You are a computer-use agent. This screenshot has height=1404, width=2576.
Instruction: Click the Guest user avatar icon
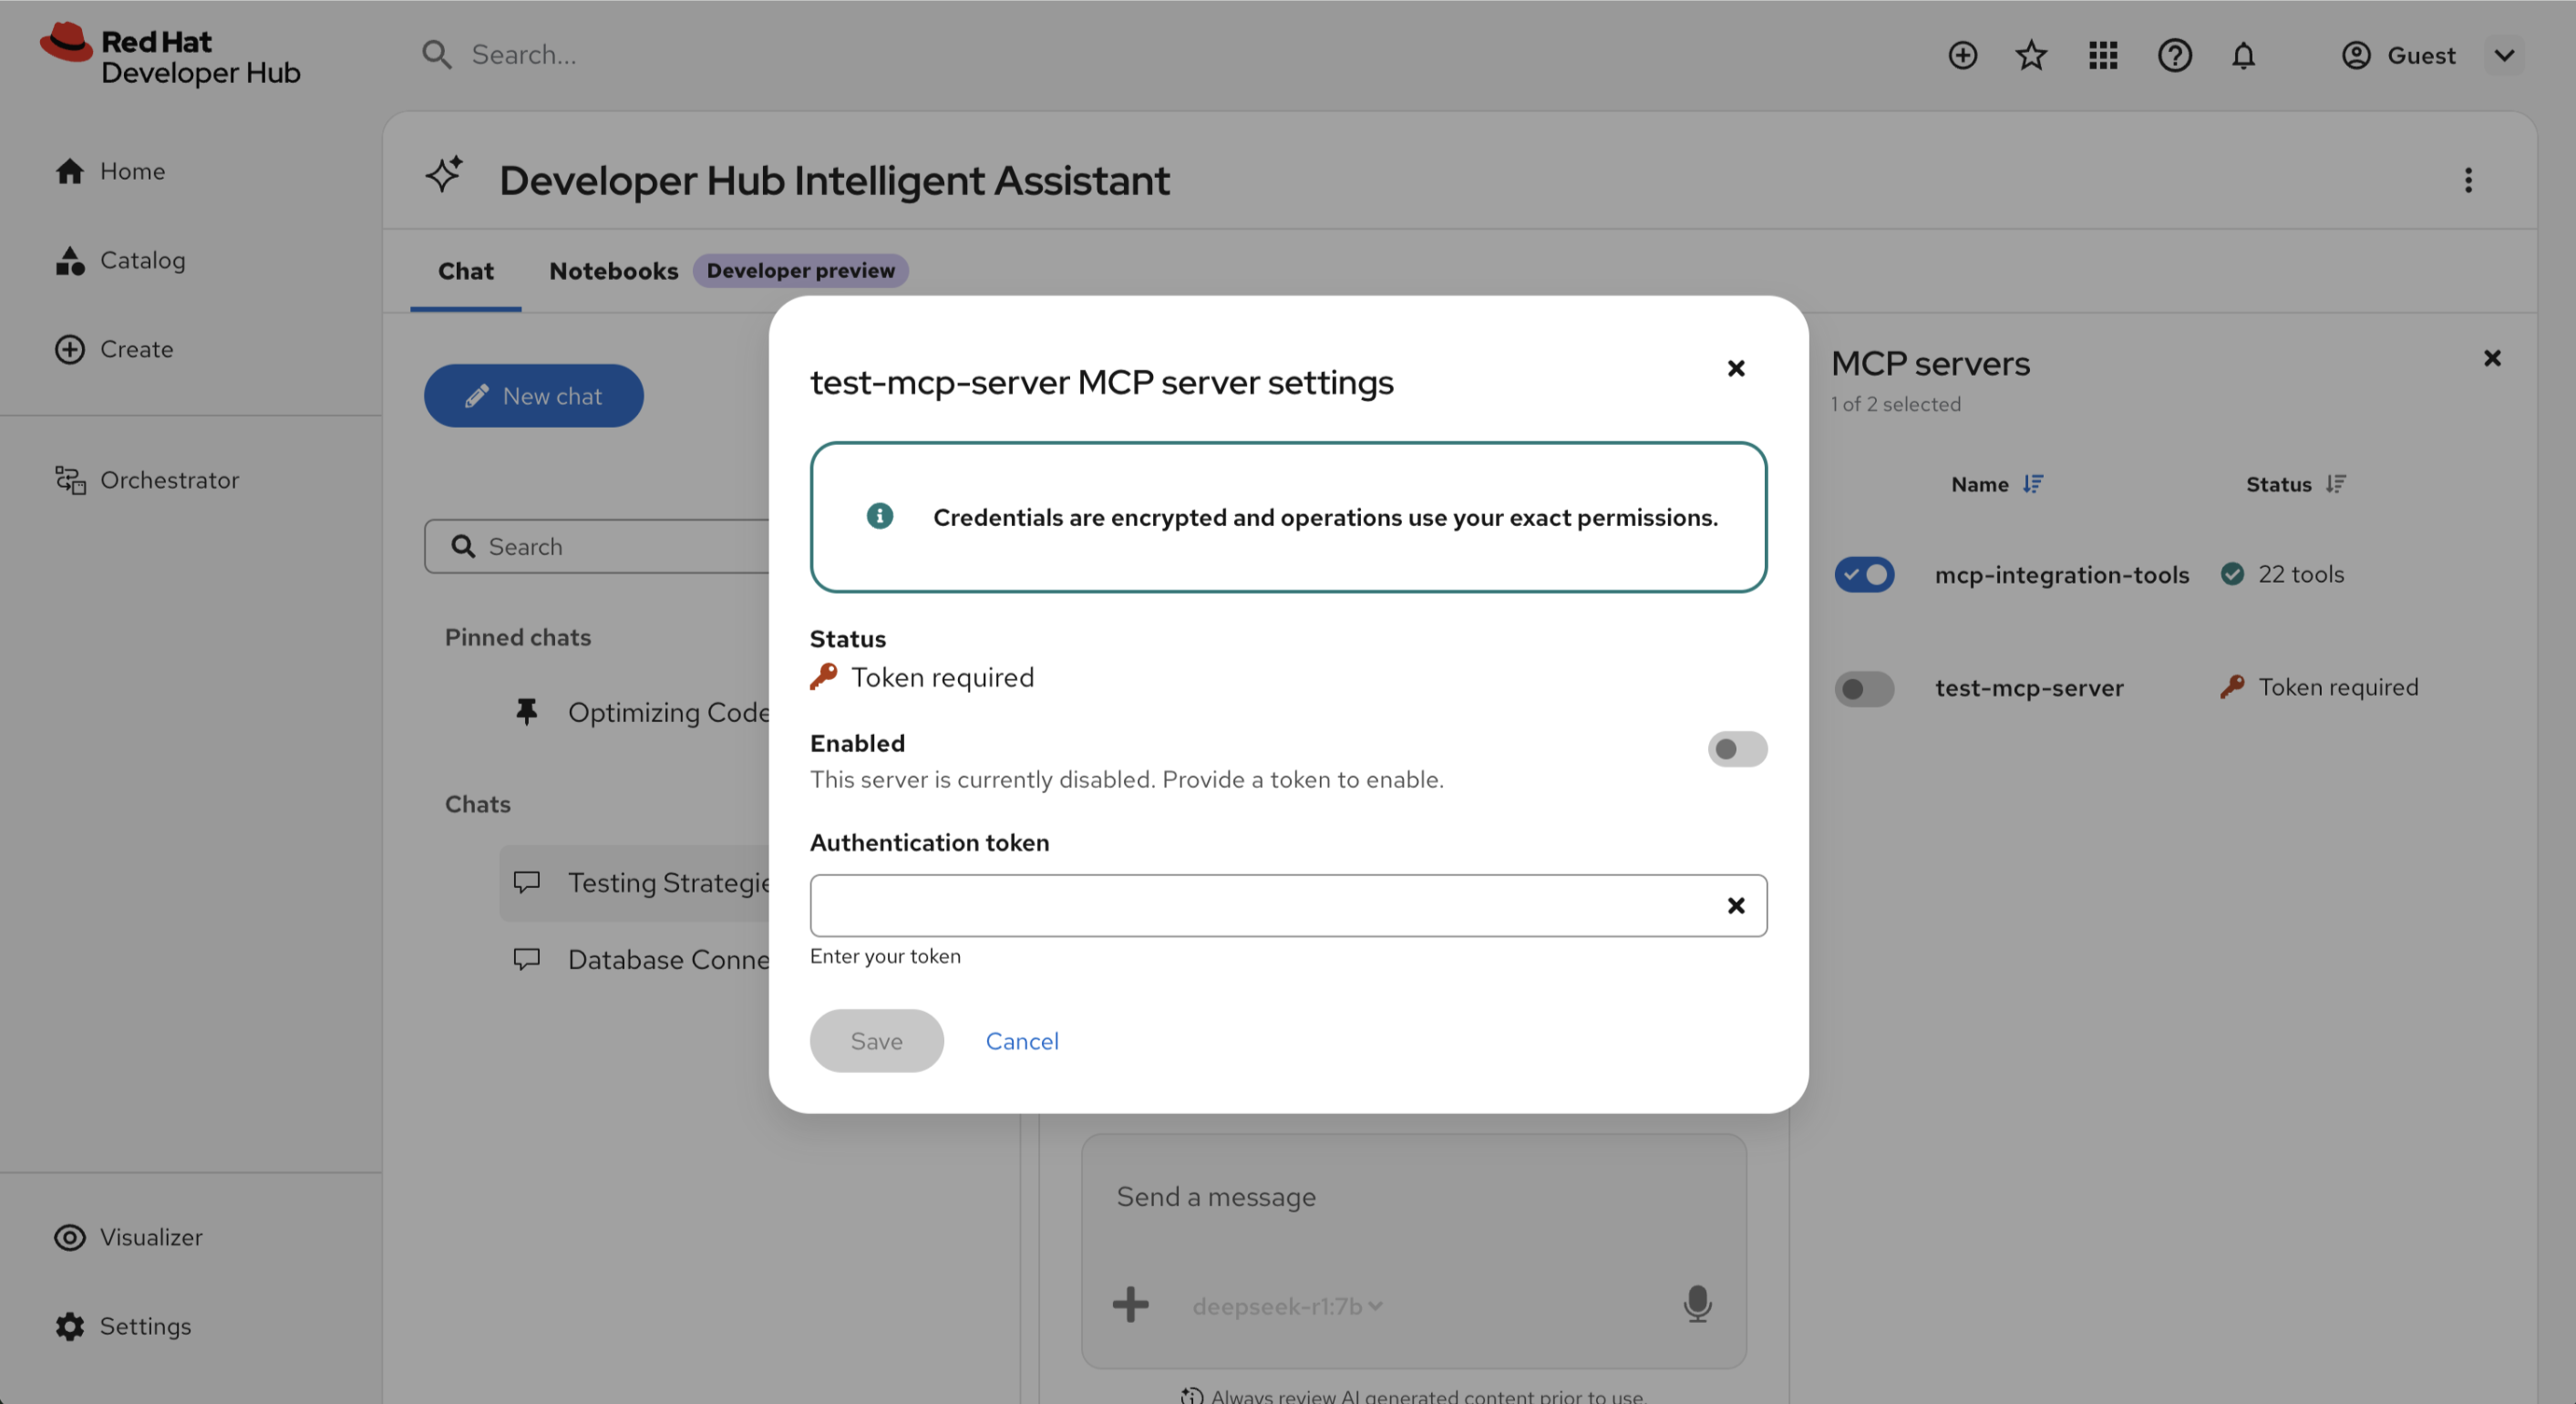click(x=2356, y=55)
